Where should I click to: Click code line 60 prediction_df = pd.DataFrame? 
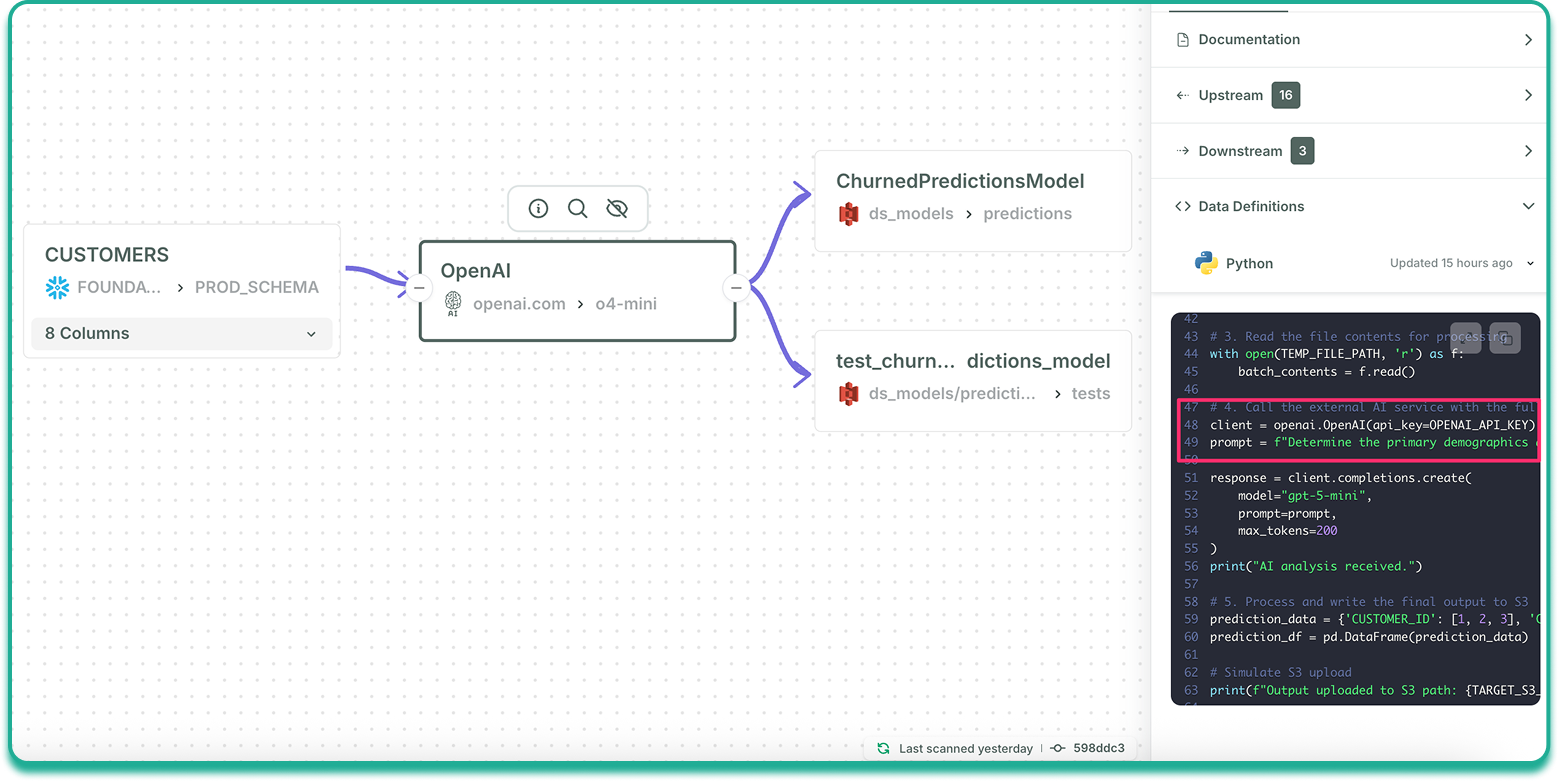tap(1369, 637)
